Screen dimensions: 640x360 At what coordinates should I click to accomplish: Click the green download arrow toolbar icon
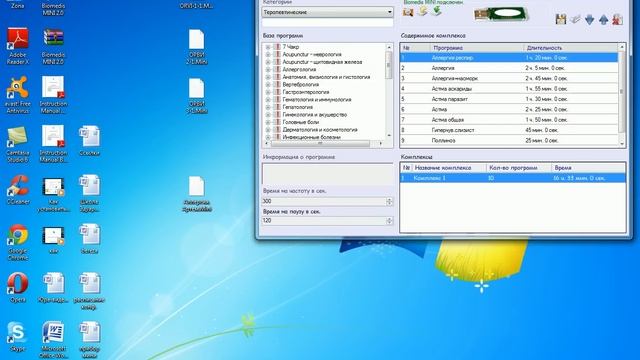(437, 11)
